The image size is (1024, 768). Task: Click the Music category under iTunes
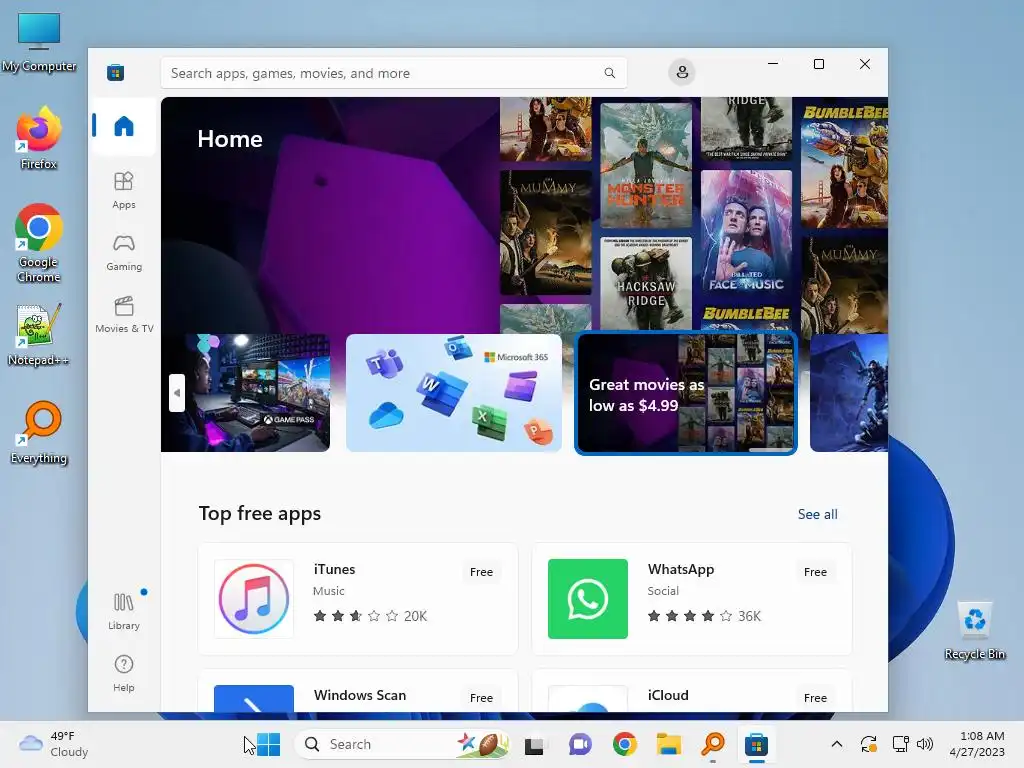(x=328, y=591)
